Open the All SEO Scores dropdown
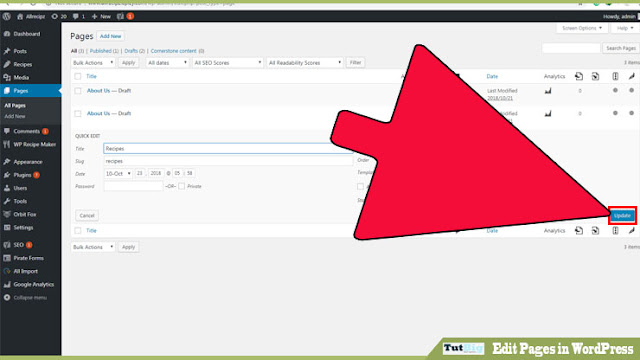 coord(227,63)
